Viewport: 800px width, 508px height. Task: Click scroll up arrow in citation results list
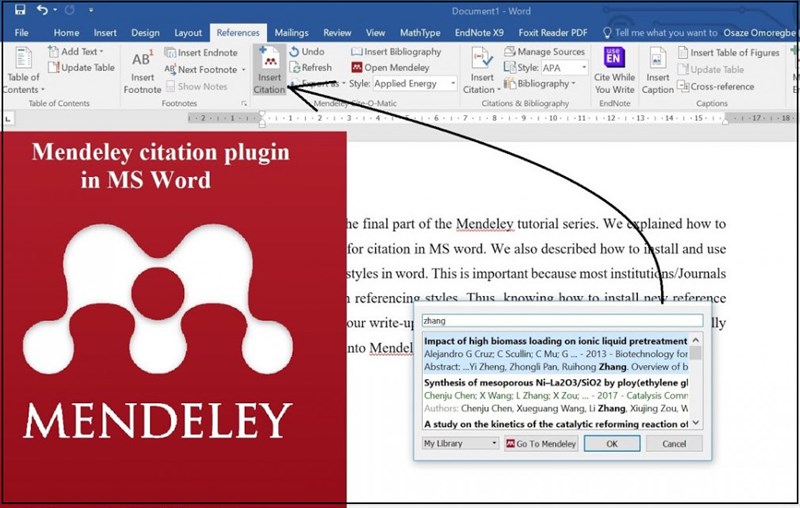[696, 340]
